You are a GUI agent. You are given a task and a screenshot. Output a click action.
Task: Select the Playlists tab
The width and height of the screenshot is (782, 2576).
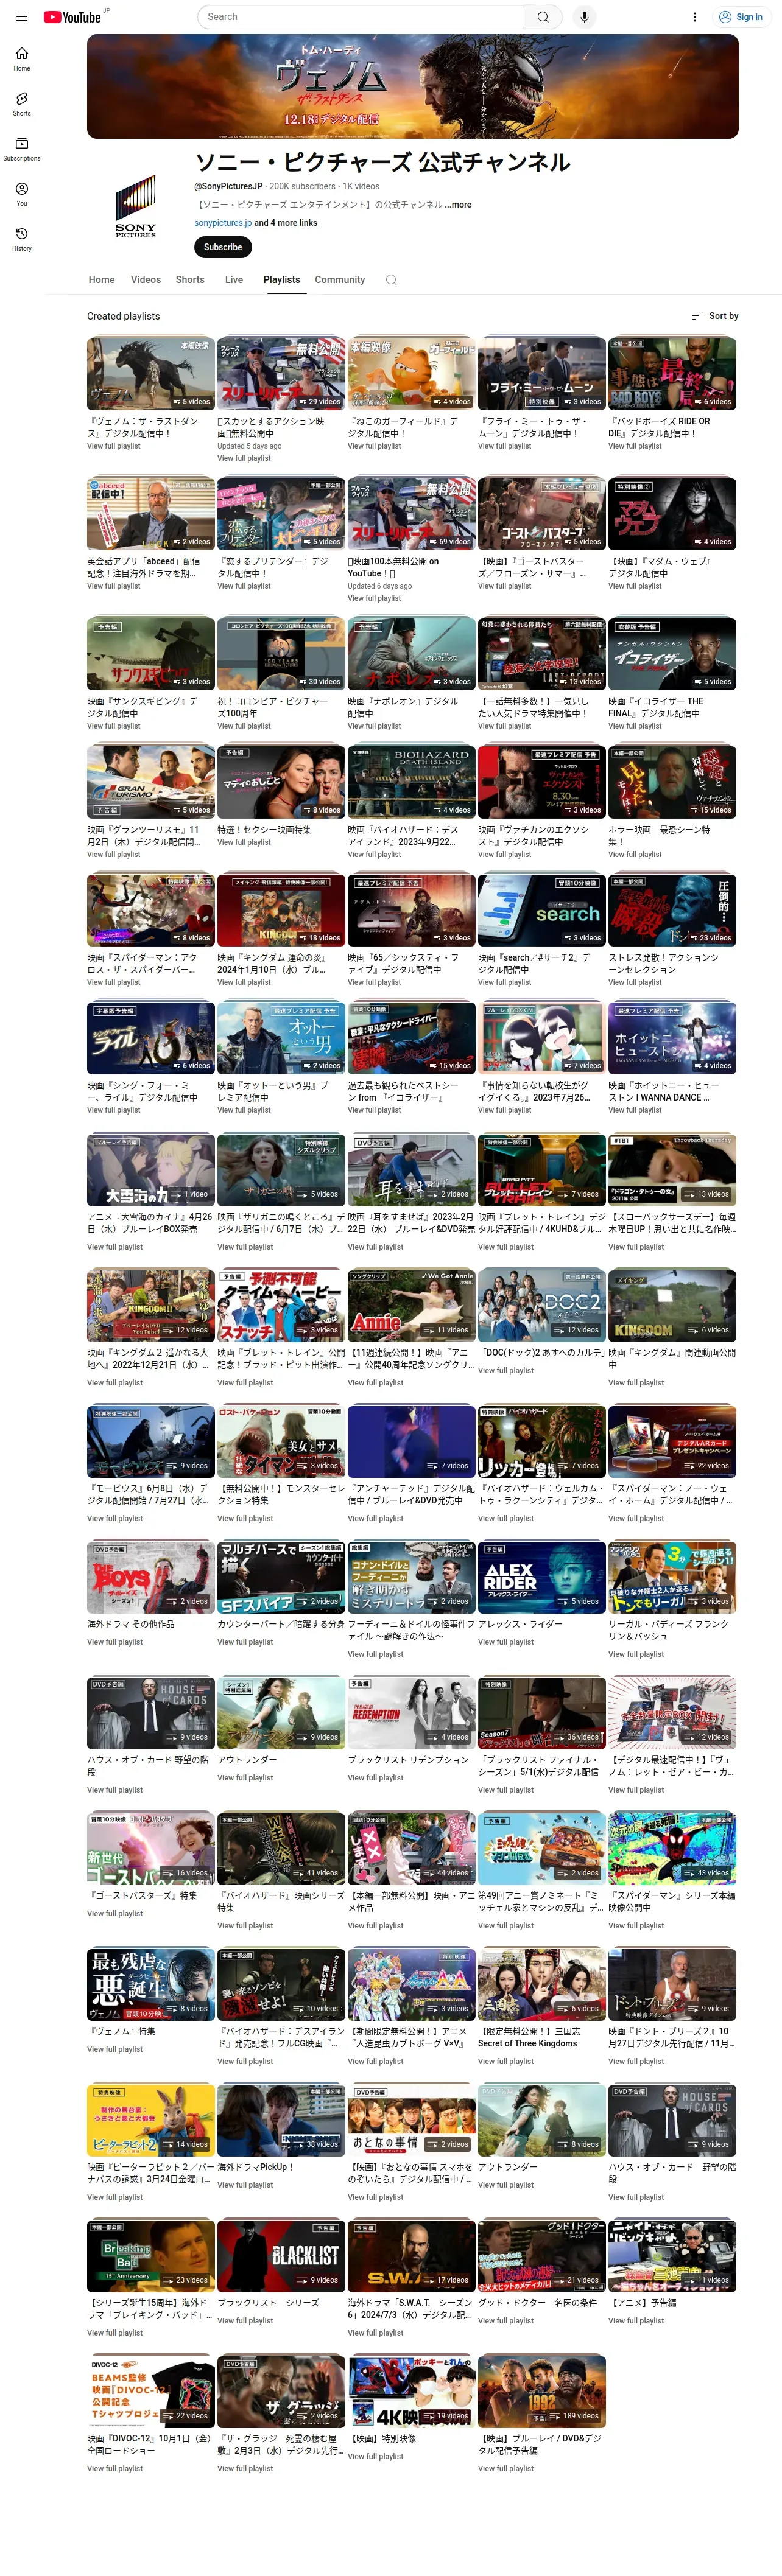(x=282, y=280)
